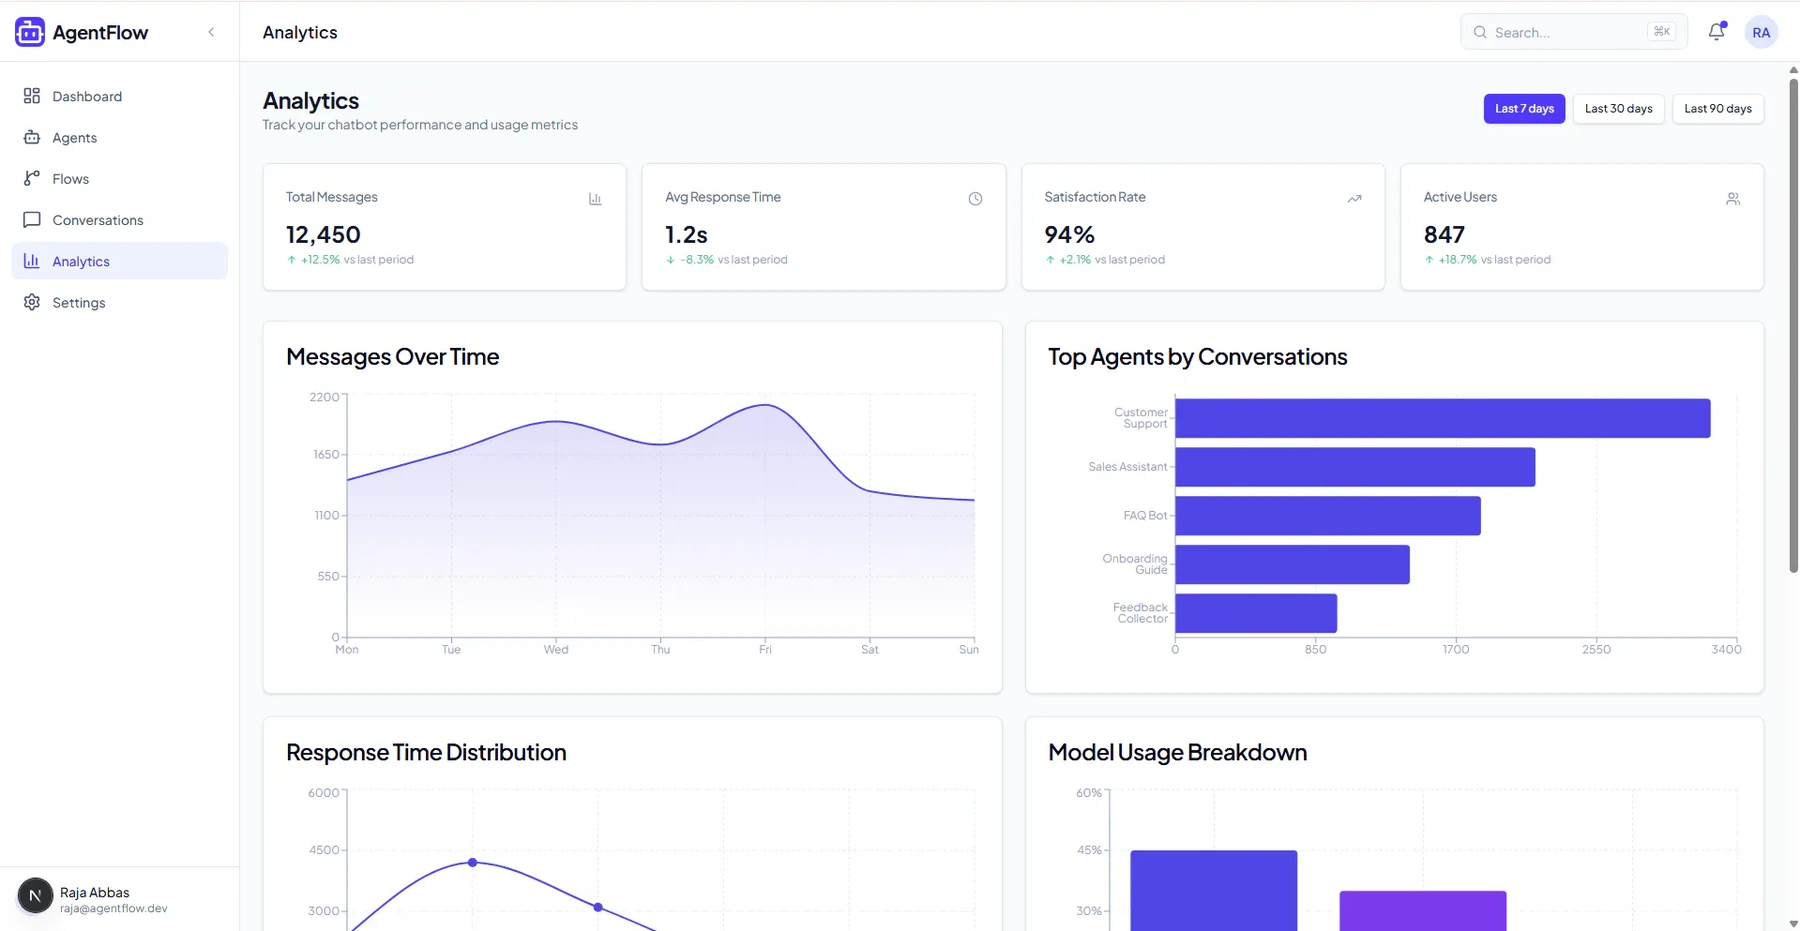Click the RA user avatar
The width and height of the screenshot is (1800, 931).
pos(1761,32)
